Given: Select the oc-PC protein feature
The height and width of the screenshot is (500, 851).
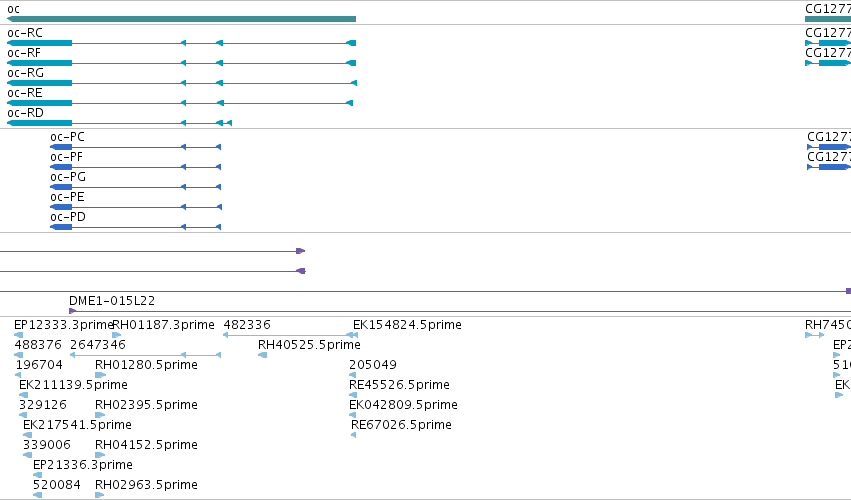Looking at the screenshot, I should [x=135, y=147].
